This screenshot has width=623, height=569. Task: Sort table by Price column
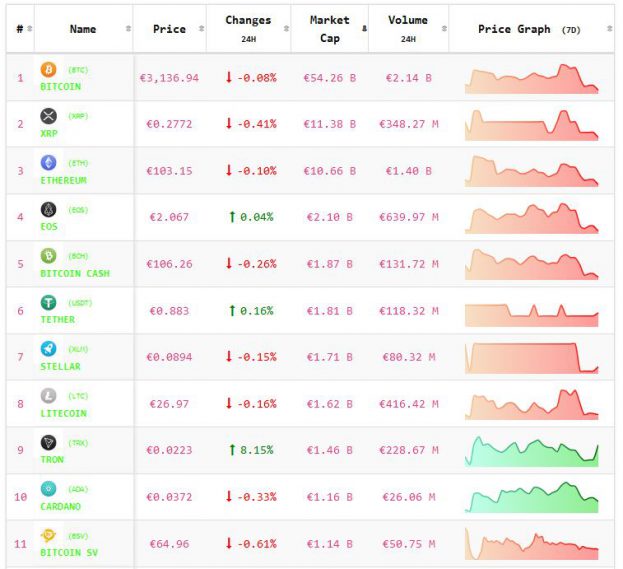pos(169,29)
